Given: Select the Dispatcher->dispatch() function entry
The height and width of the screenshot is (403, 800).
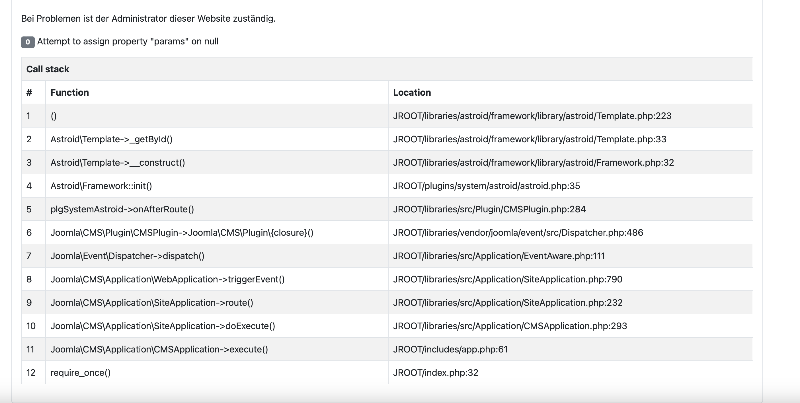Looking at the screenshot, I should [x=127, y=256].
